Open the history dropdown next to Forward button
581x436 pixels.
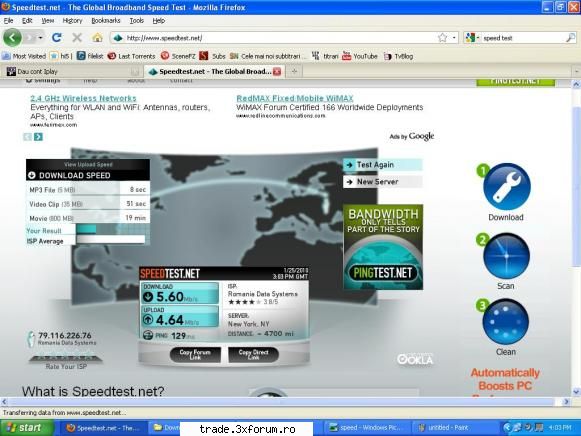pyautogui.click(x=40, y=38)
